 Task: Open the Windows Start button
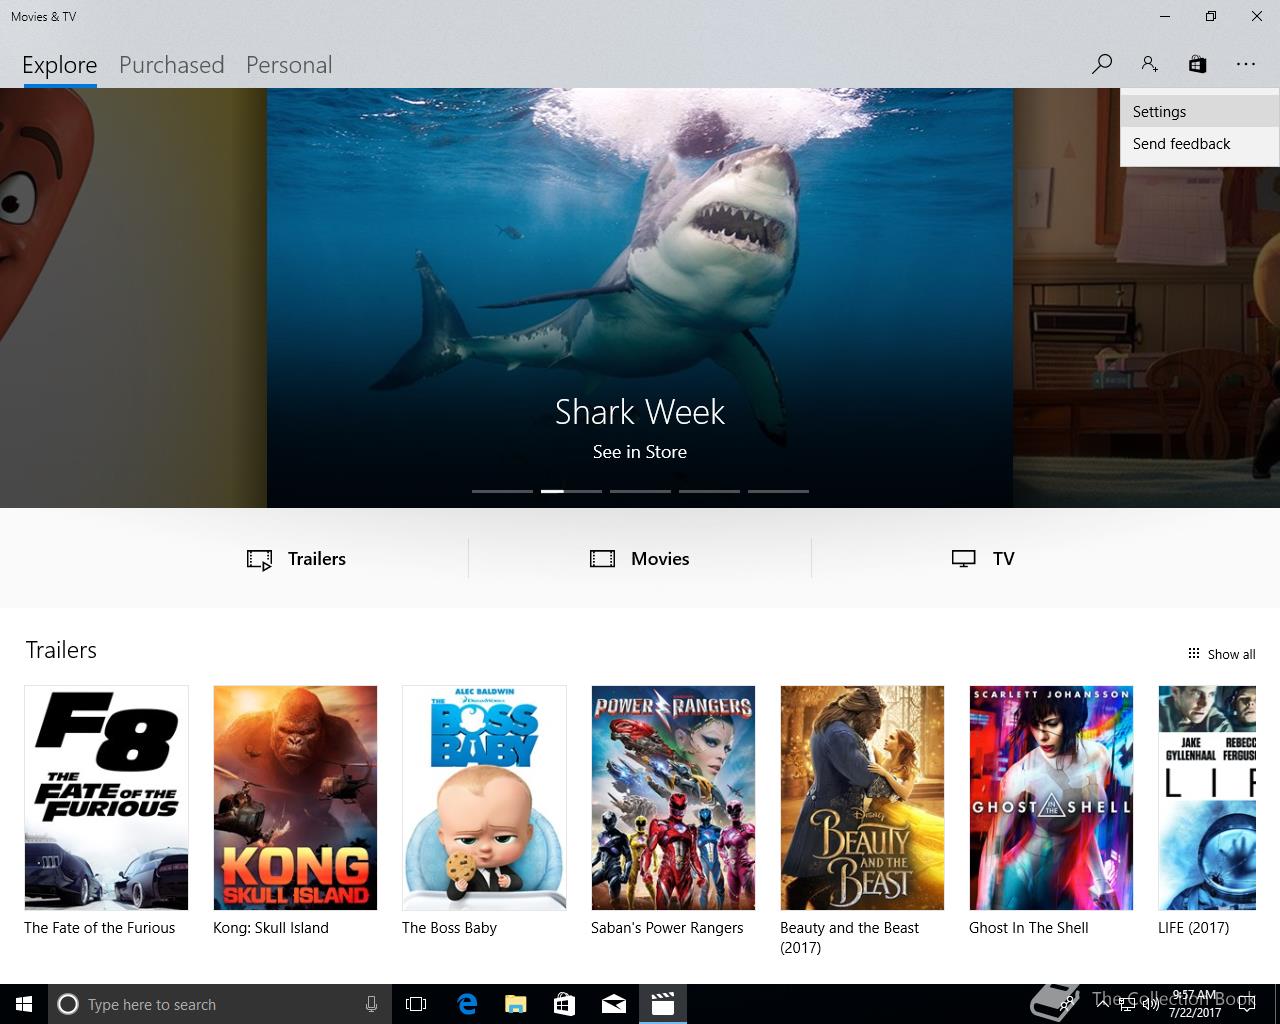point(24,1004)
